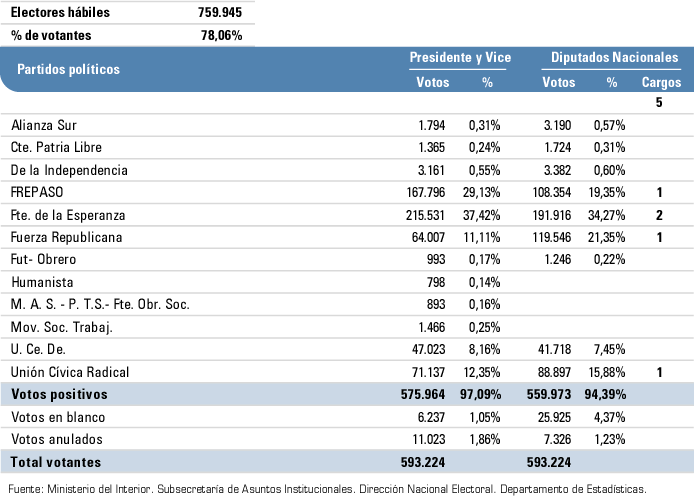Select the Fte. de la Esperanza row
Image resolution: width=694 pixels, height=498 pixels.
point(71,214)
